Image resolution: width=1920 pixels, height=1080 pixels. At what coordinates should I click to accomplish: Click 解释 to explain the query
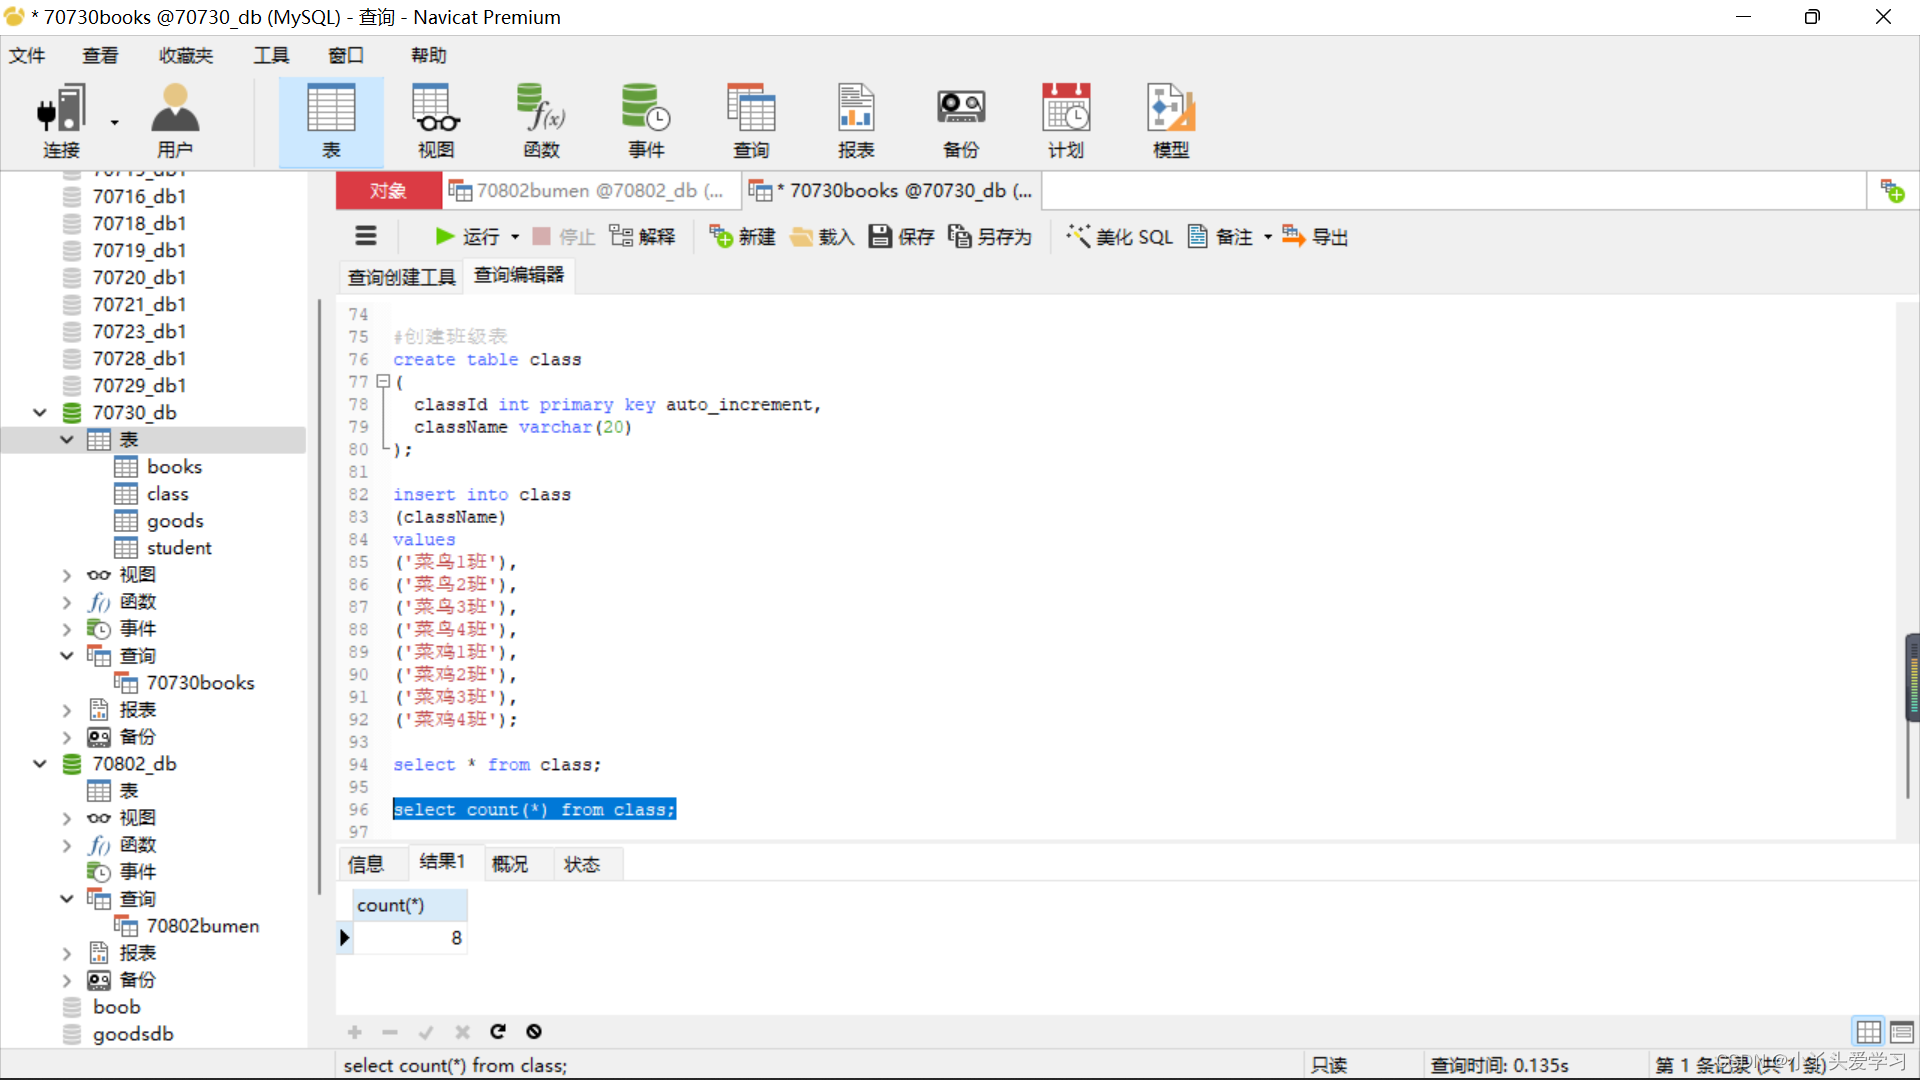tap(642, 237)
